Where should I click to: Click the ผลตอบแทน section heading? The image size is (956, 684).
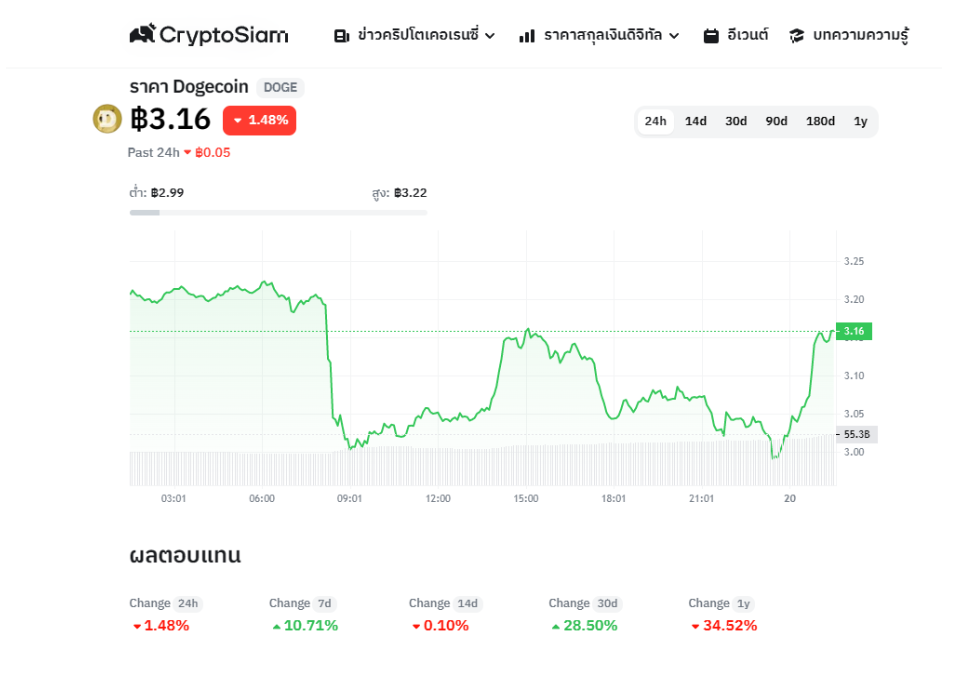185,555
